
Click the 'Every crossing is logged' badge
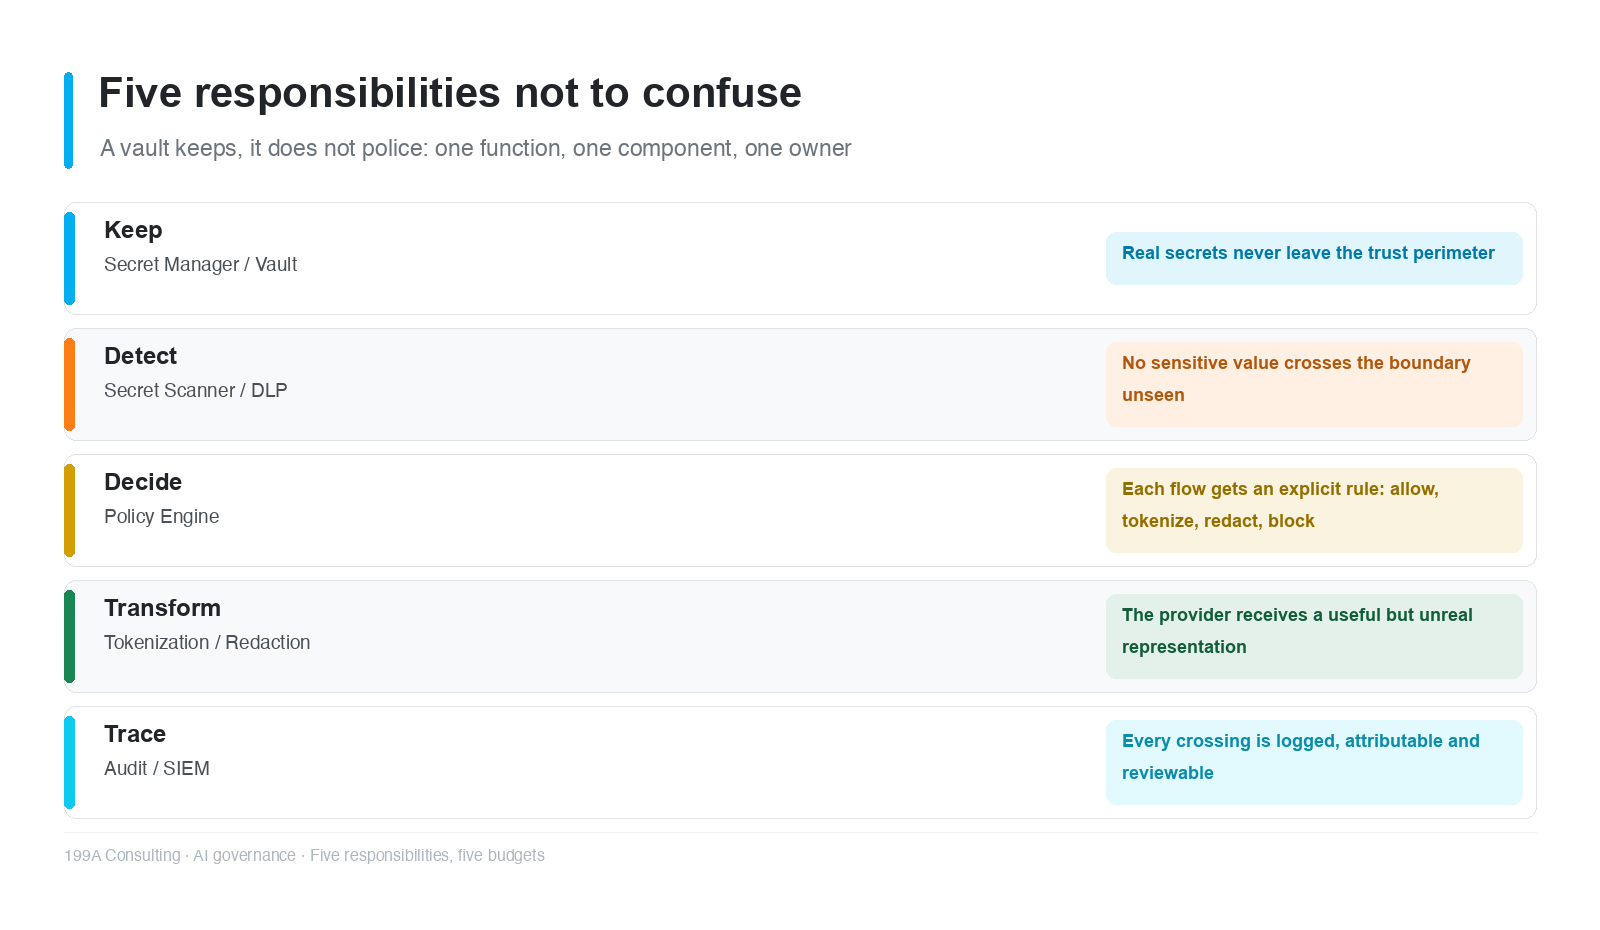click(x=1314, y=762)
